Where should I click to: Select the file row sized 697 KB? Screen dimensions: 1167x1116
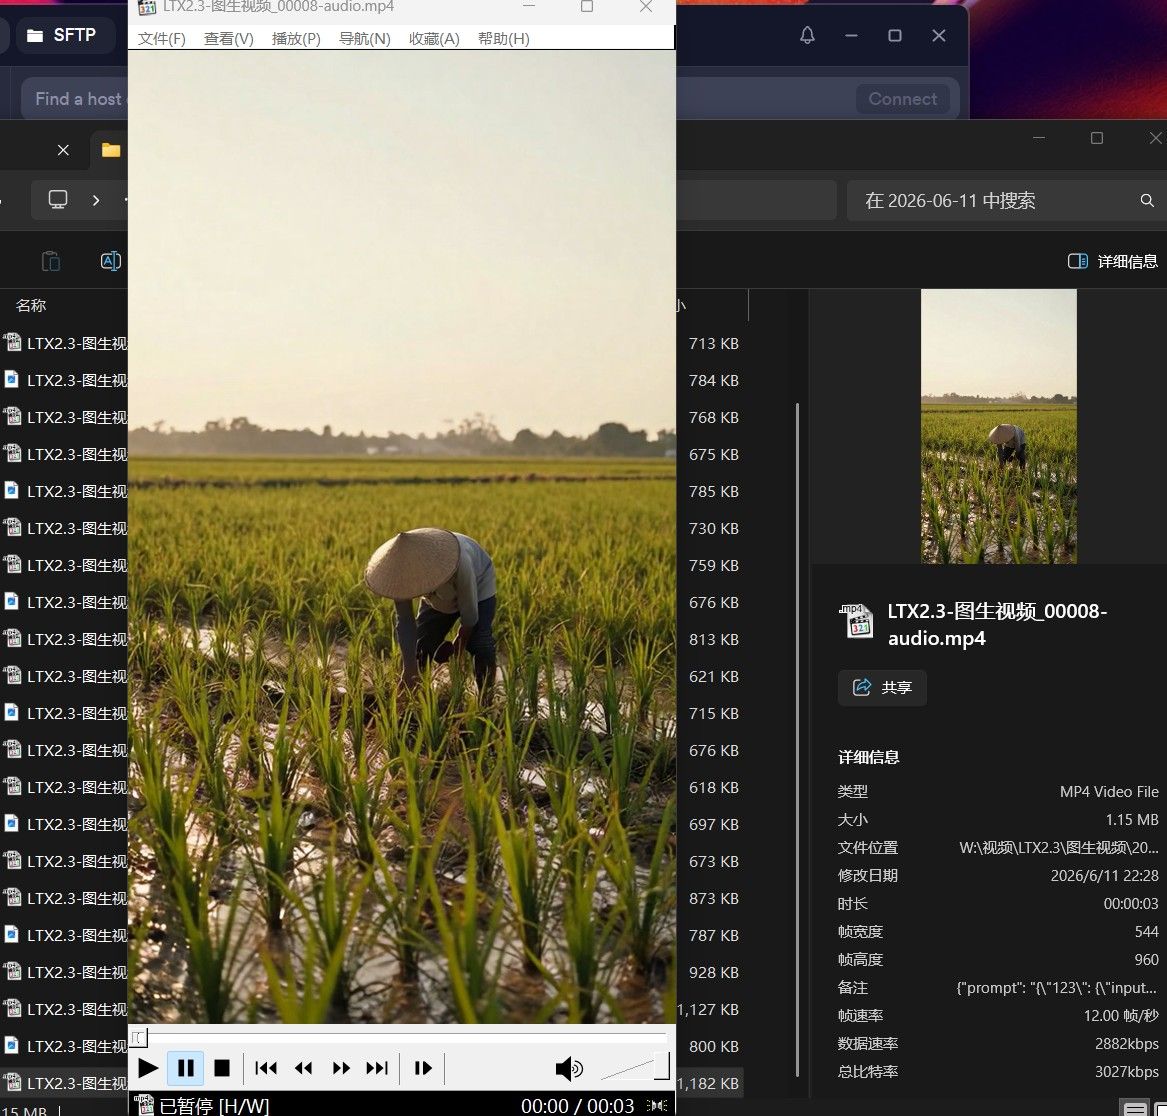tap(372, 824)
